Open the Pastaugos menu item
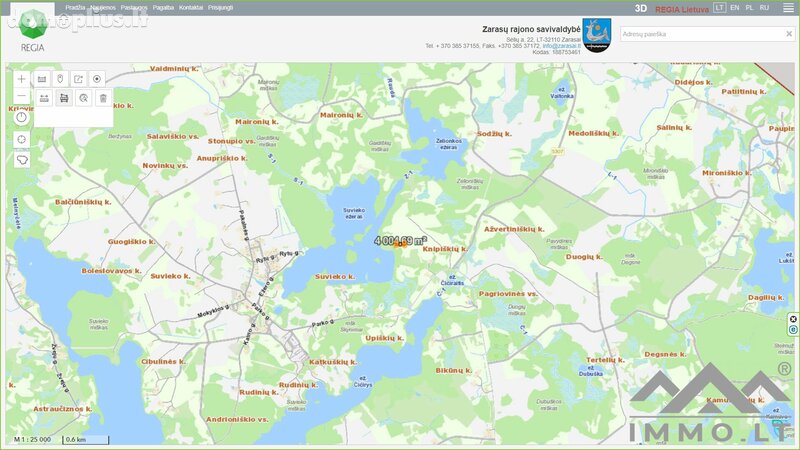 (134, 8)
